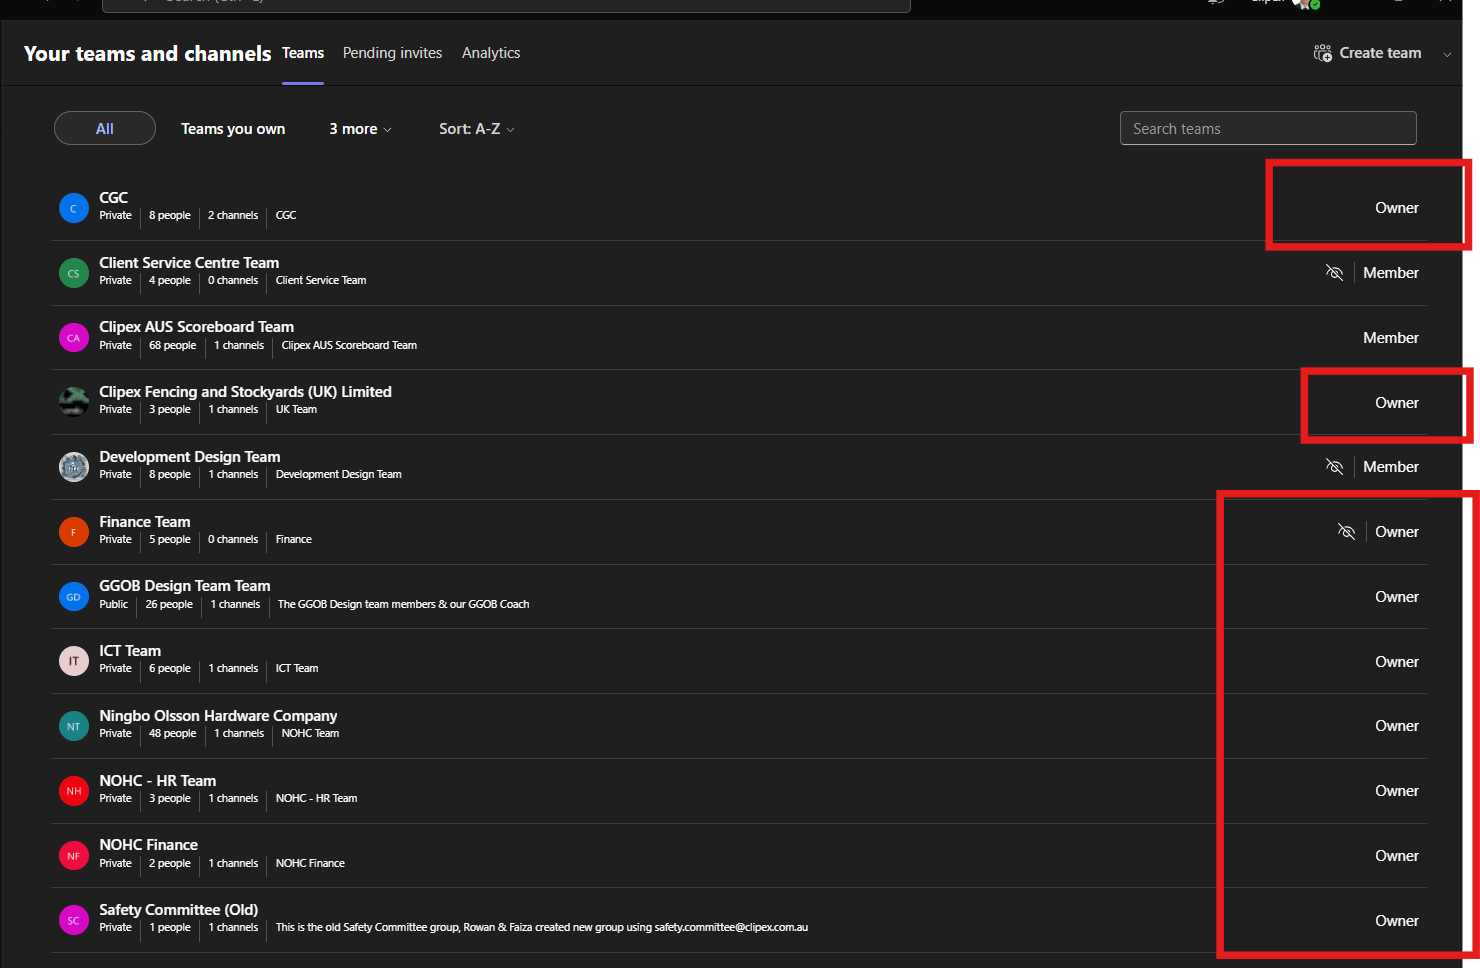Image resolution: width=1480 pixels, height=968 pixels.
Task: Toggle hidden eye icon for Finance Team
Action: [x=1346, y=532]
